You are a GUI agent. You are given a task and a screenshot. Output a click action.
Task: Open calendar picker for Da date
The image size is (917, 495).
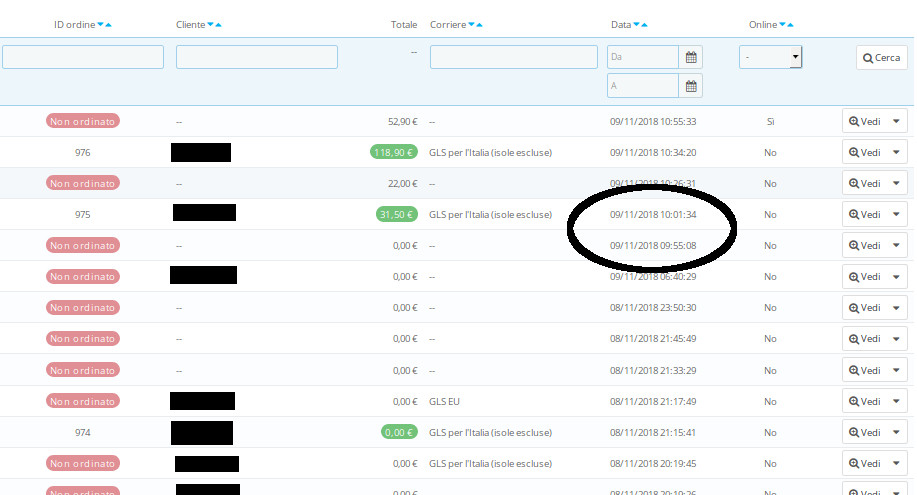click(x=691, y=57)
